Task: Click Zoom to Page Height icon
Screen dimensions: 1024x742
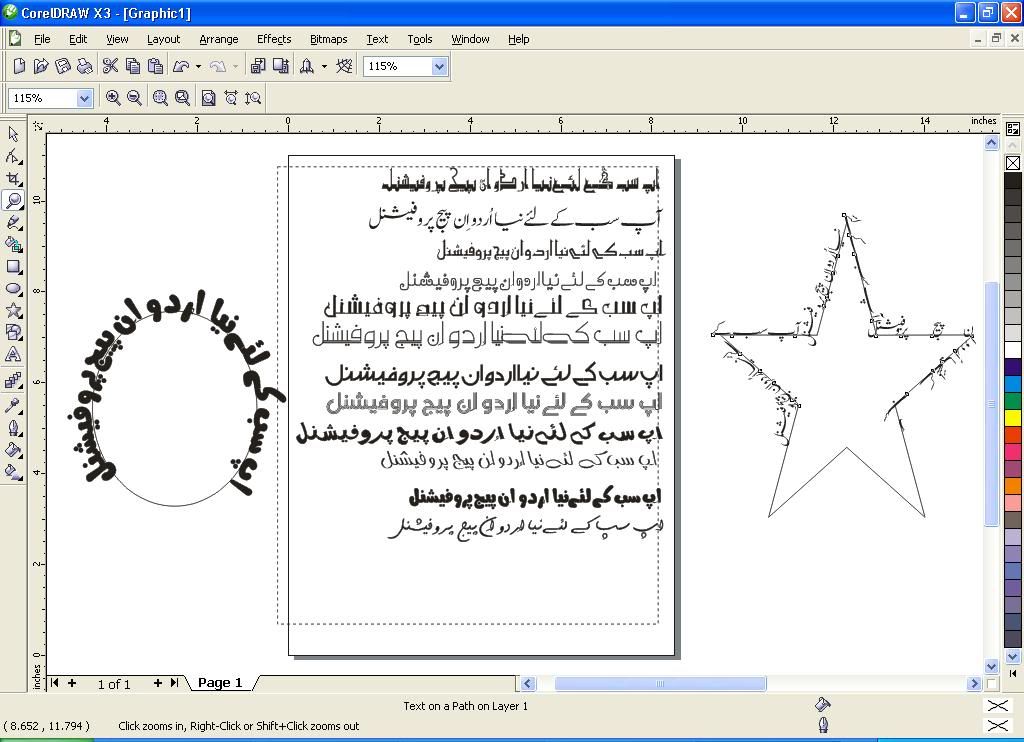Action: pos(253,98)
